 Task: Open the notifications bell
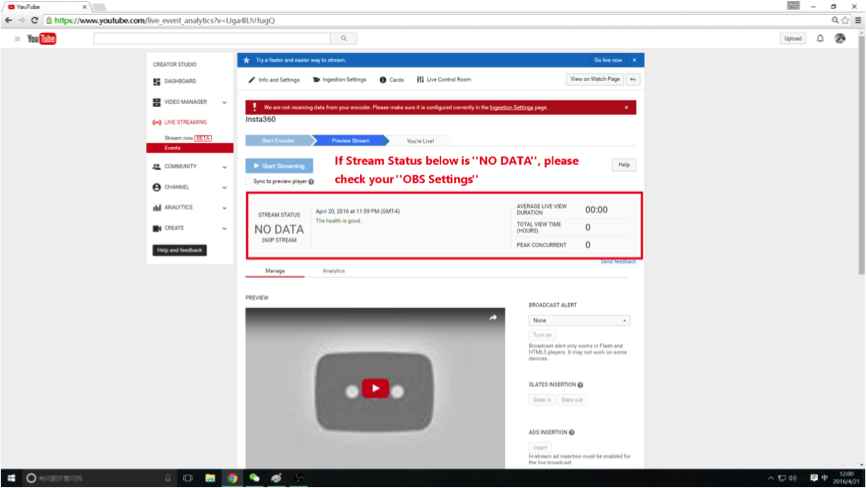[x=820, y=38]
